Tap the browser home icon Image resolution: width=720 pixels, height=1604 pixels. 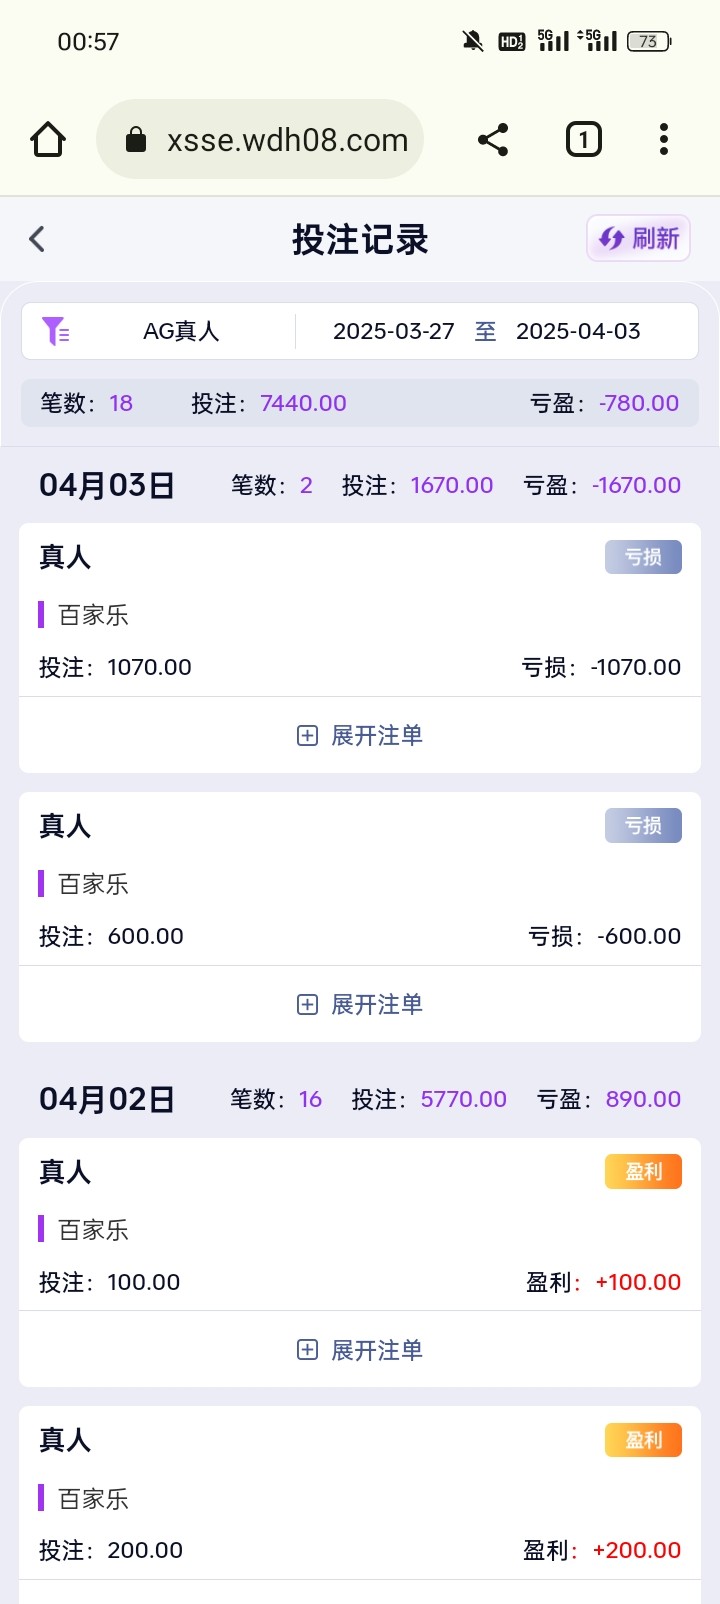[48, 139]
